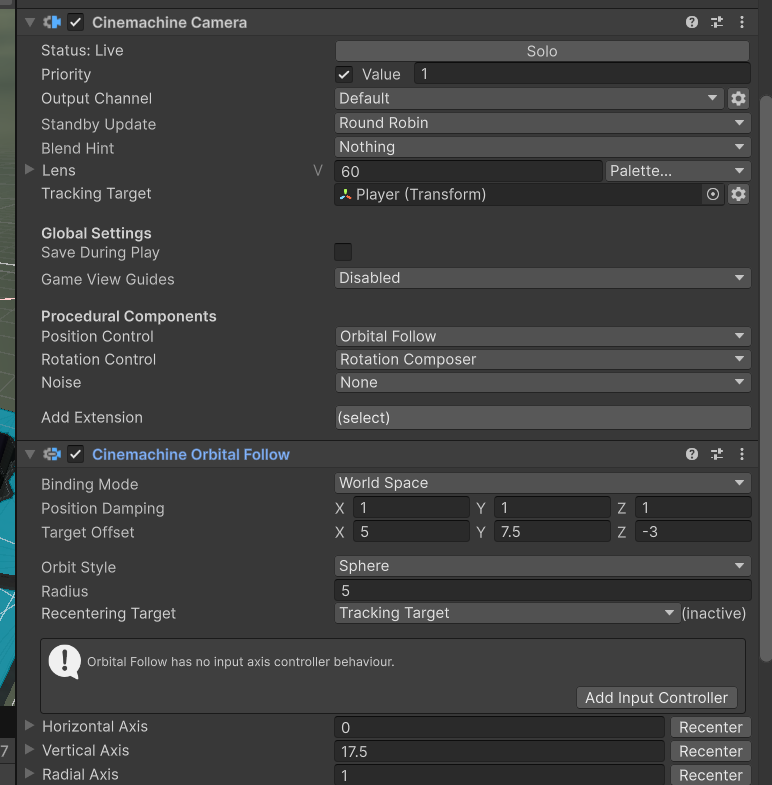
Task: Toggle the Priority enable checkbox
Action: pos(344,74)
